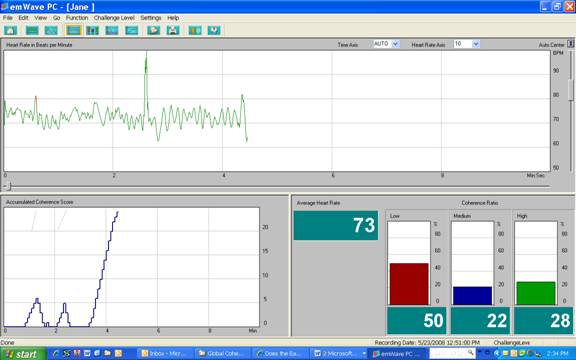Image resolution: width=576 pixels, height=360 pixels.
Task: Click the toolbar icon with yellow bar
Action: point(195,30)
